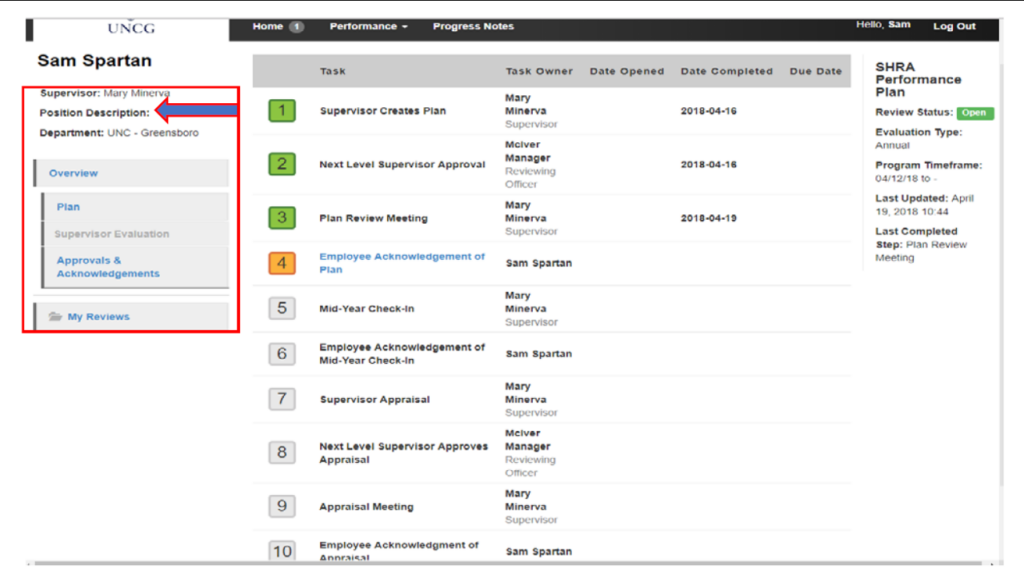Go to the Home tab
Screen dimensions: 1024x574
point(267,27)
